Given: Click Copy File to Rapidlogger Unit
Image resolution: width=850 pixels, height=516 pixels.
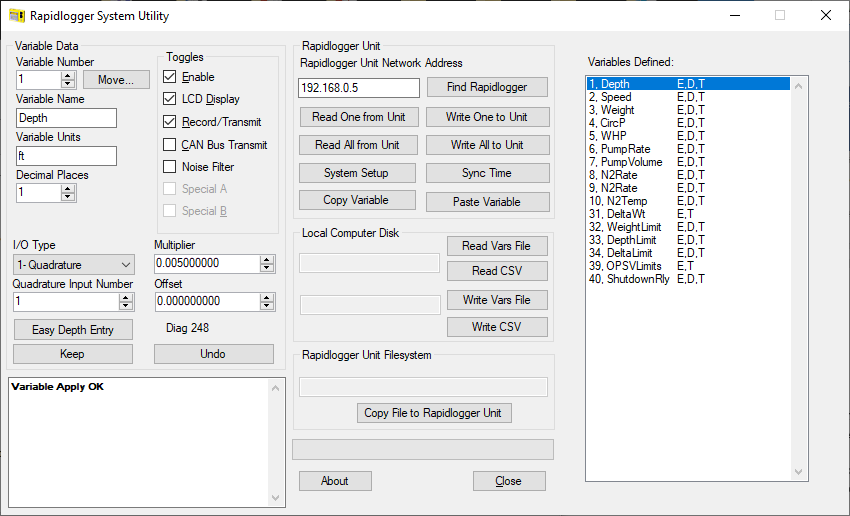Looking at the screenshot, I should pyautogui.click(x=434, y=413).
